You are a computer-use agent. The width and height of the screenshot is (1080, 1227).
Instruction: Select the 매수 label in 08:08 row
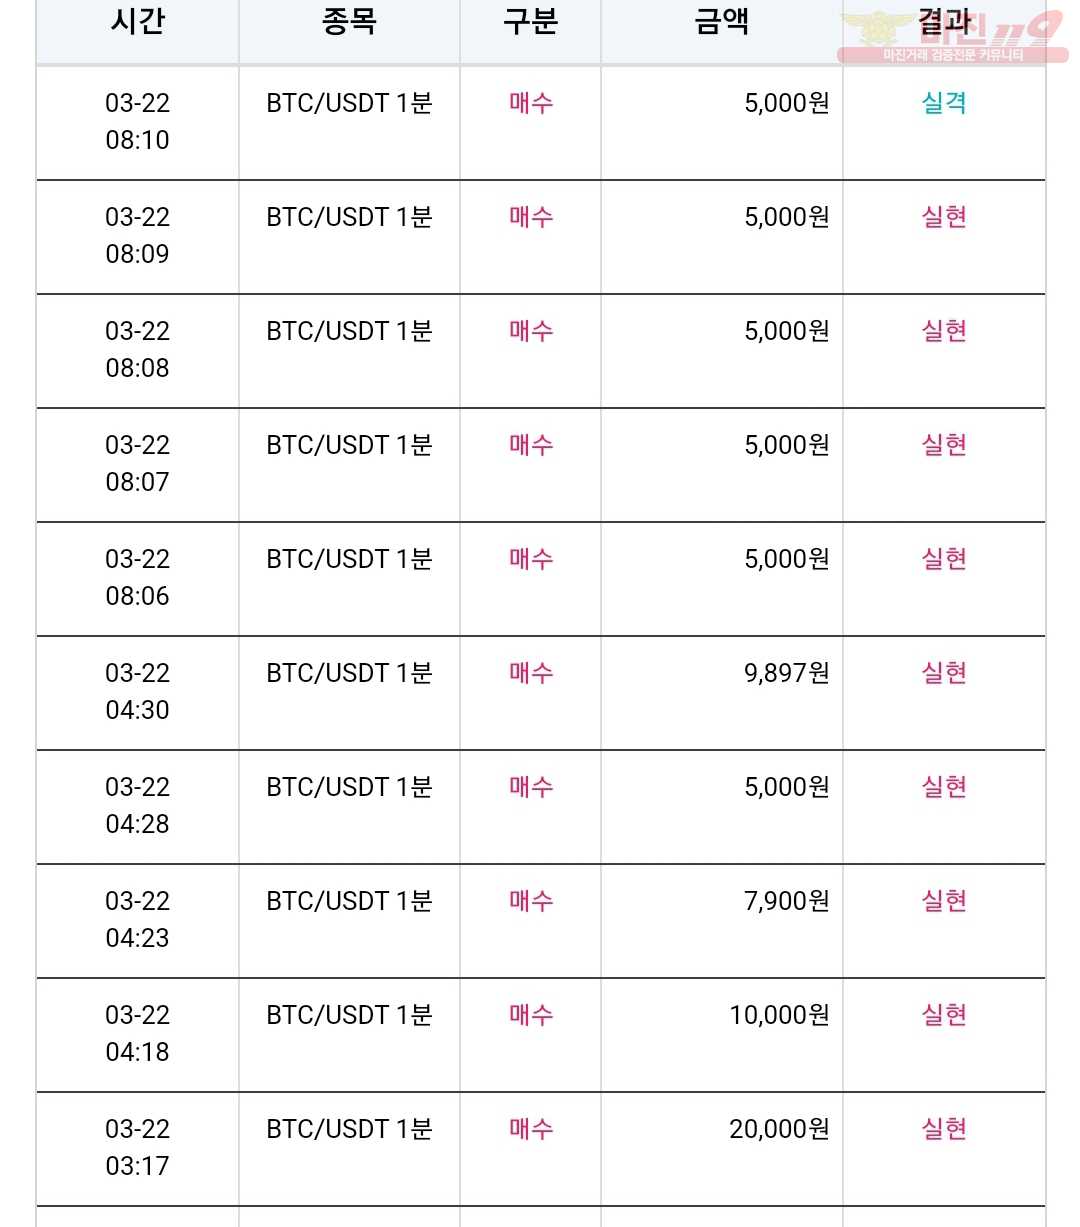(x=531, y=331)
